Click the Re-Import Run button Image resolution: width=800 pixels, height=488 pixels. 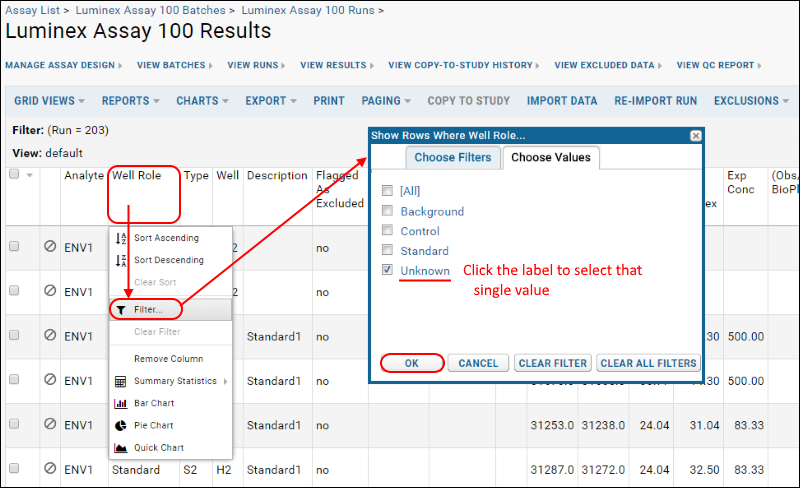click(656, 101)
